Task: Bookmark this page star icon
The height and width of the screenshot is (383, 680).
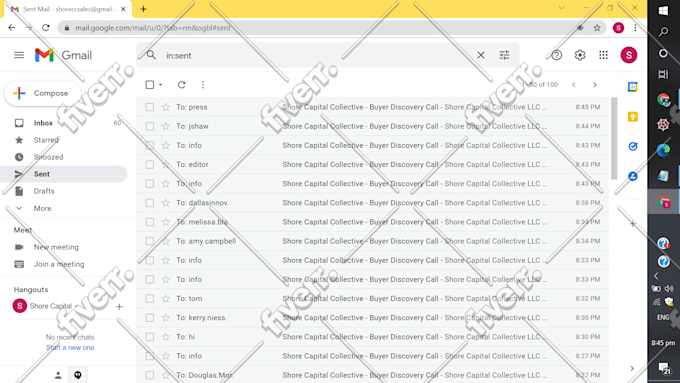Action: click(597, 28)
